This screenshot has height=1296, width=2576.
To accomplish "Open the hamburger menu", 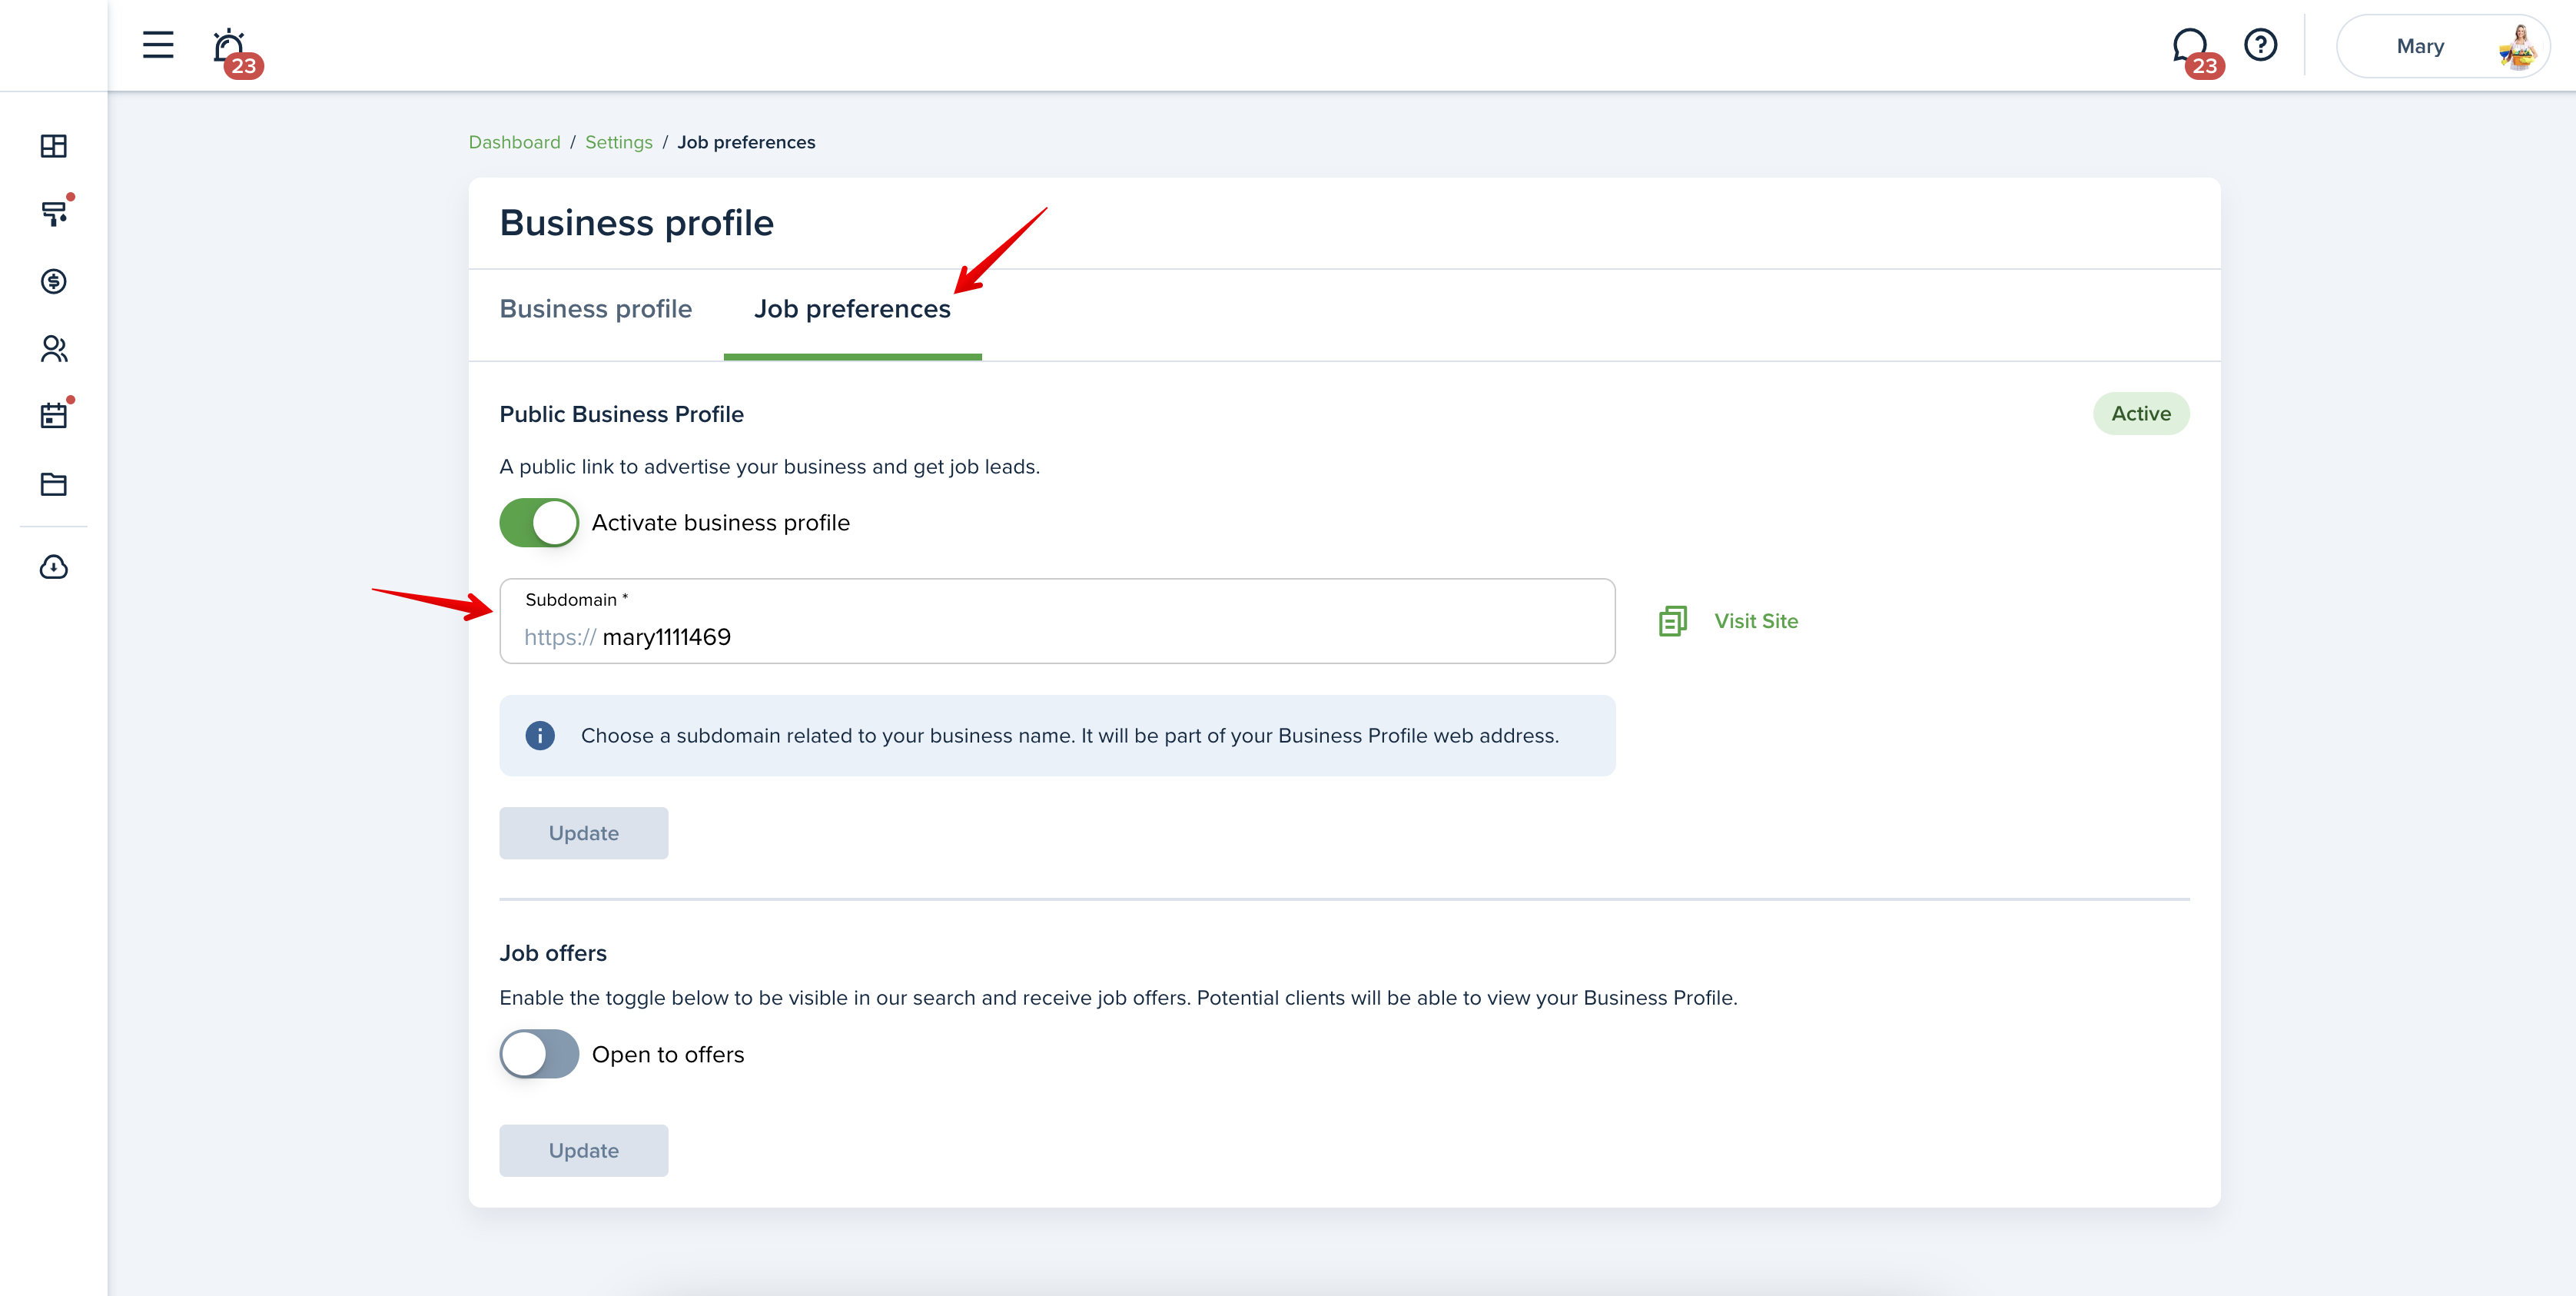I will click(158, 45).
